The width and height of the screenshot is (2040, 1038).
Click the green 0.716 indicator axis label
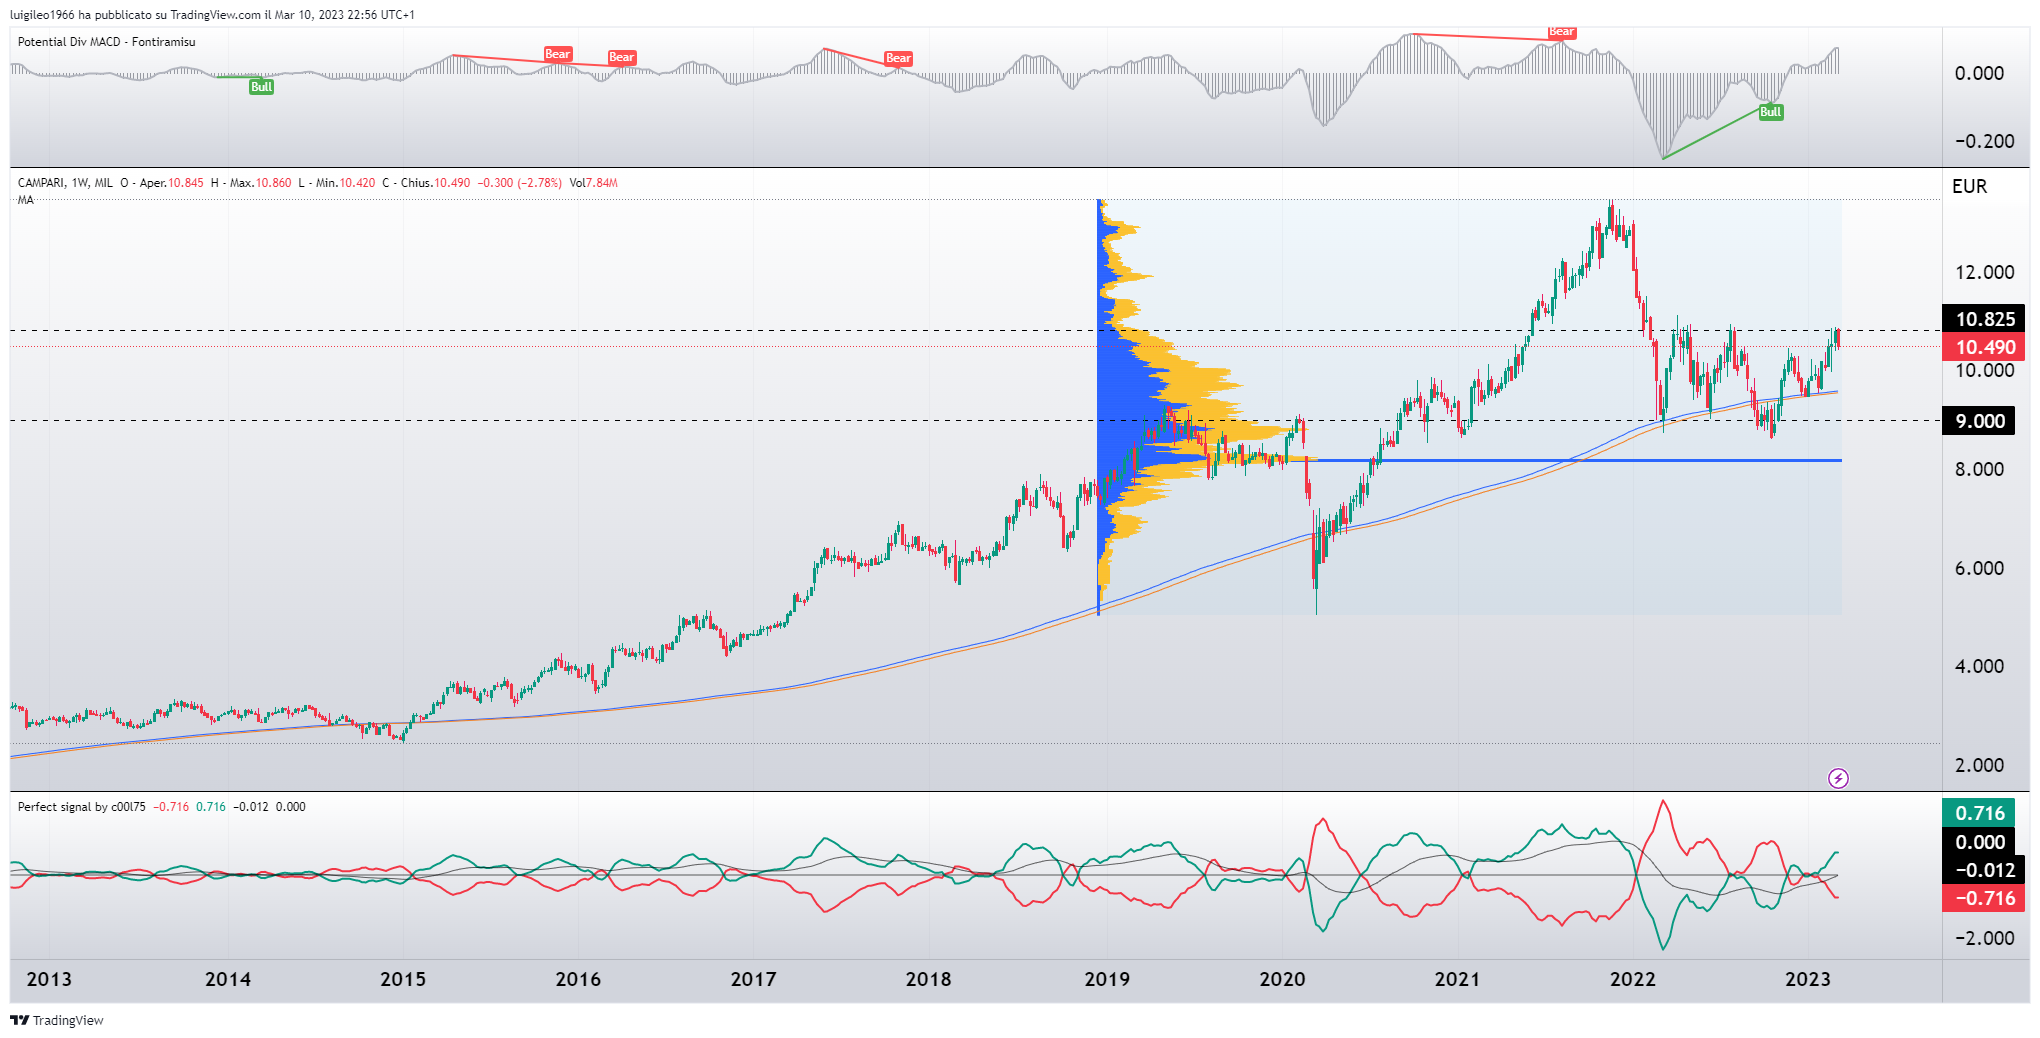point(1979,813)
